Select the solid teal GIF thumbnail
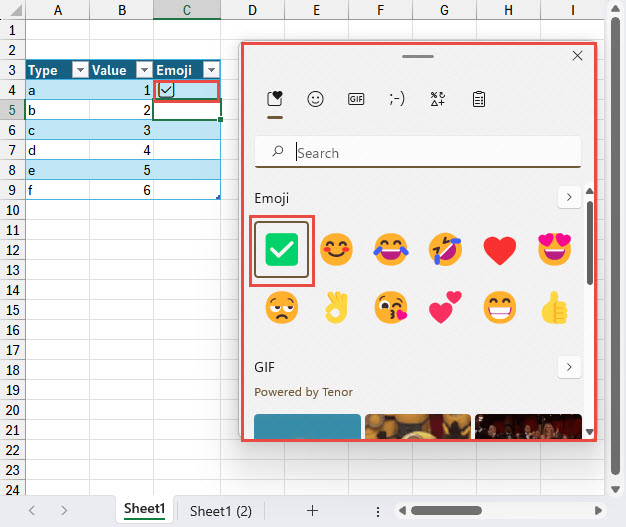 (x=307, y=426)
